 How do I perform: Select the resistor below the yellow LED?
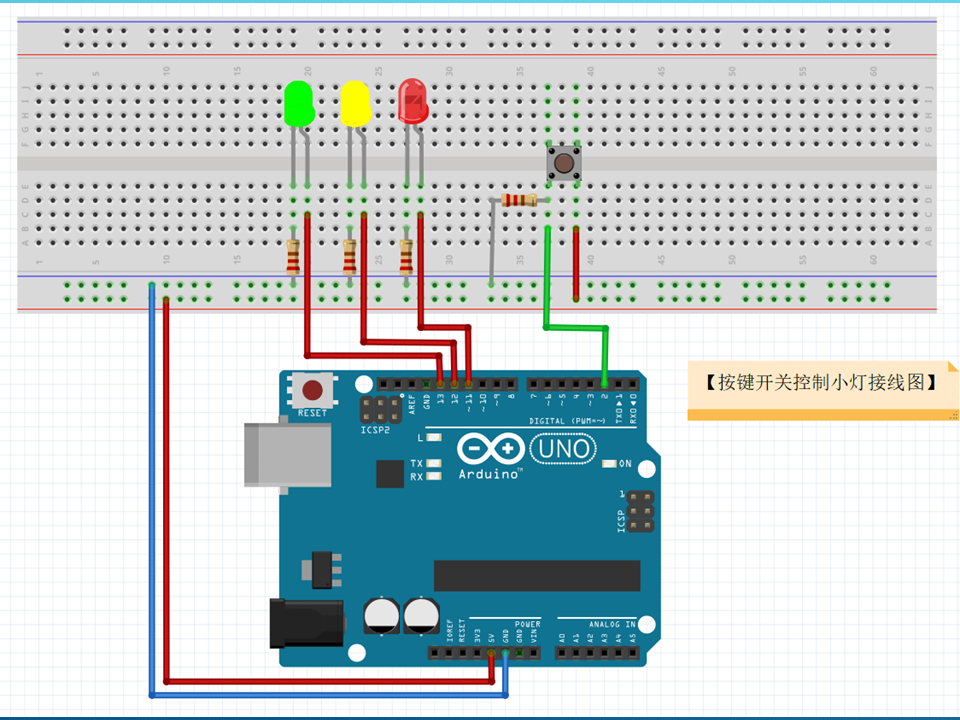pos(350,257)
